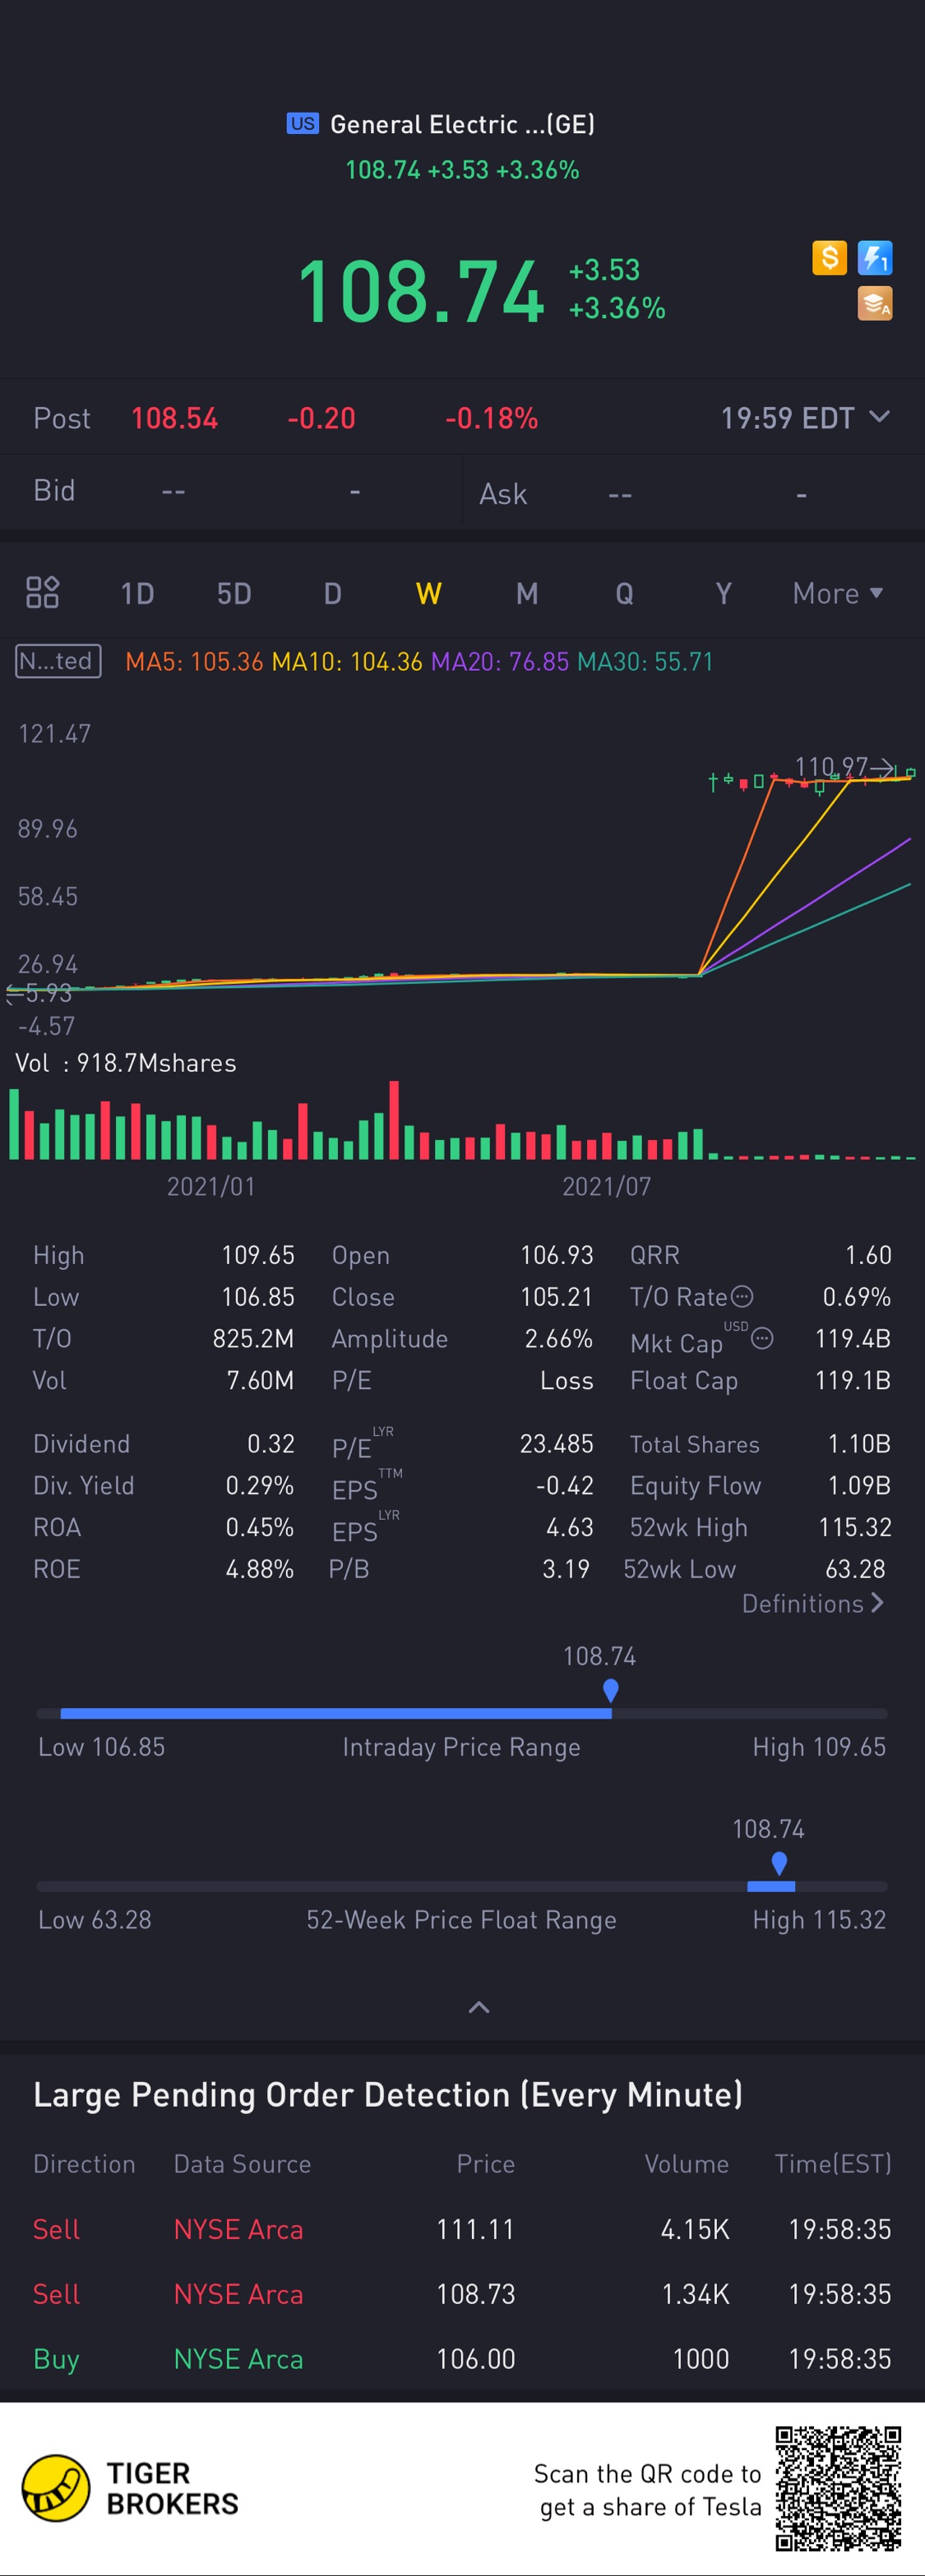Switch chart to the 5D tab
This screenshot has height=2576, width=925.
[234, 593]
